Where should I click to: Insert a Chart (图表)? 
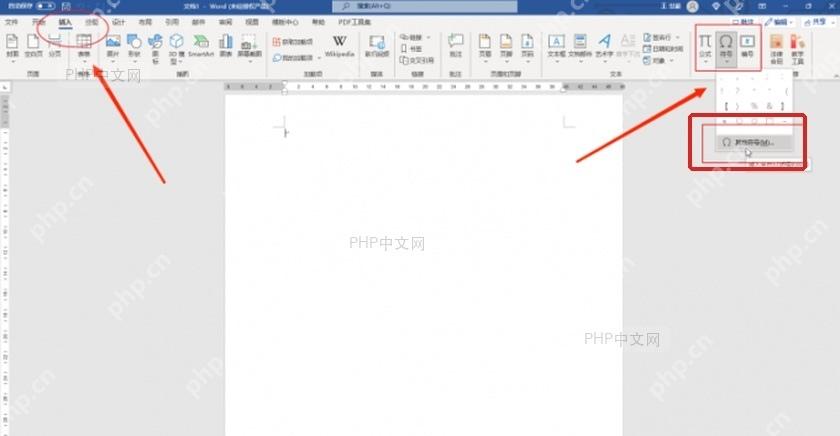click(x=226, y=46)
